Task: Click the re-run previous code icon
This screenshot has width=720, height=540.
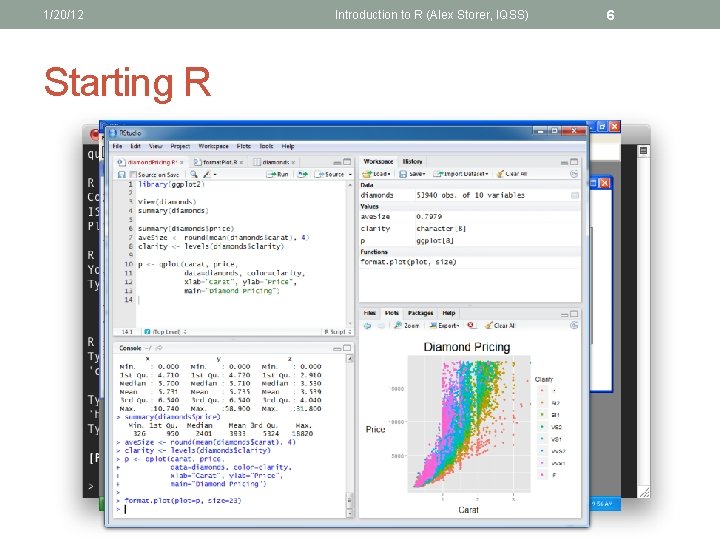Action: (x=302, y=174)
